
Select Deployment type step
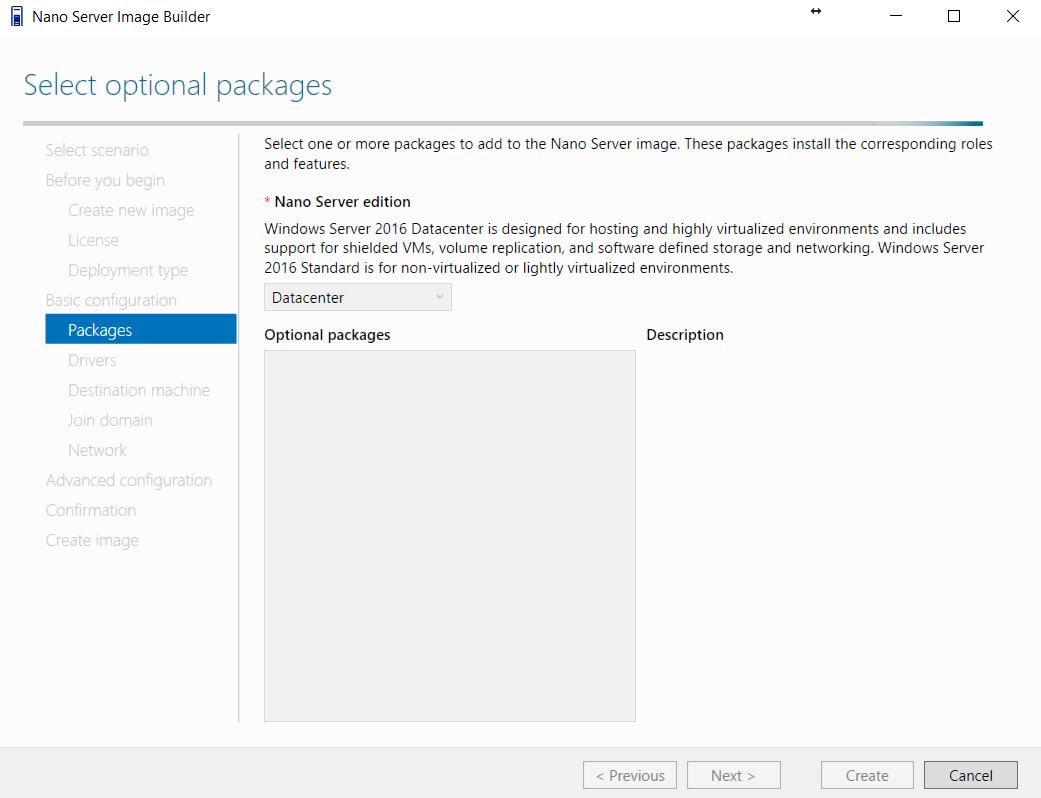(128, 270)
